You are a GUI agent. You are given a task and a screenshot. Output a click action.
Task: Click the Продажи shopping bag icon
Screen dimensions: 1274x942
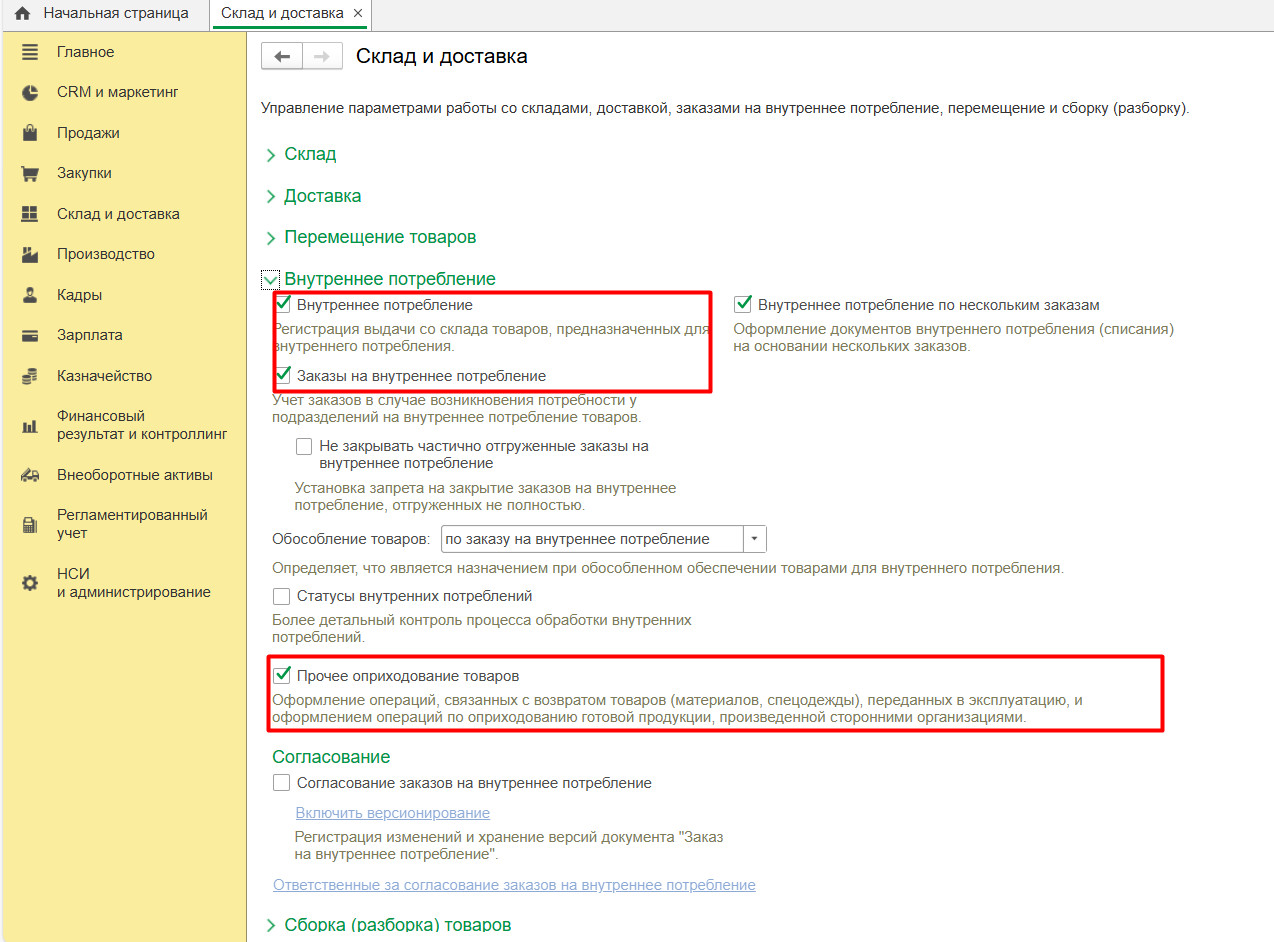(x=30, y=133)
